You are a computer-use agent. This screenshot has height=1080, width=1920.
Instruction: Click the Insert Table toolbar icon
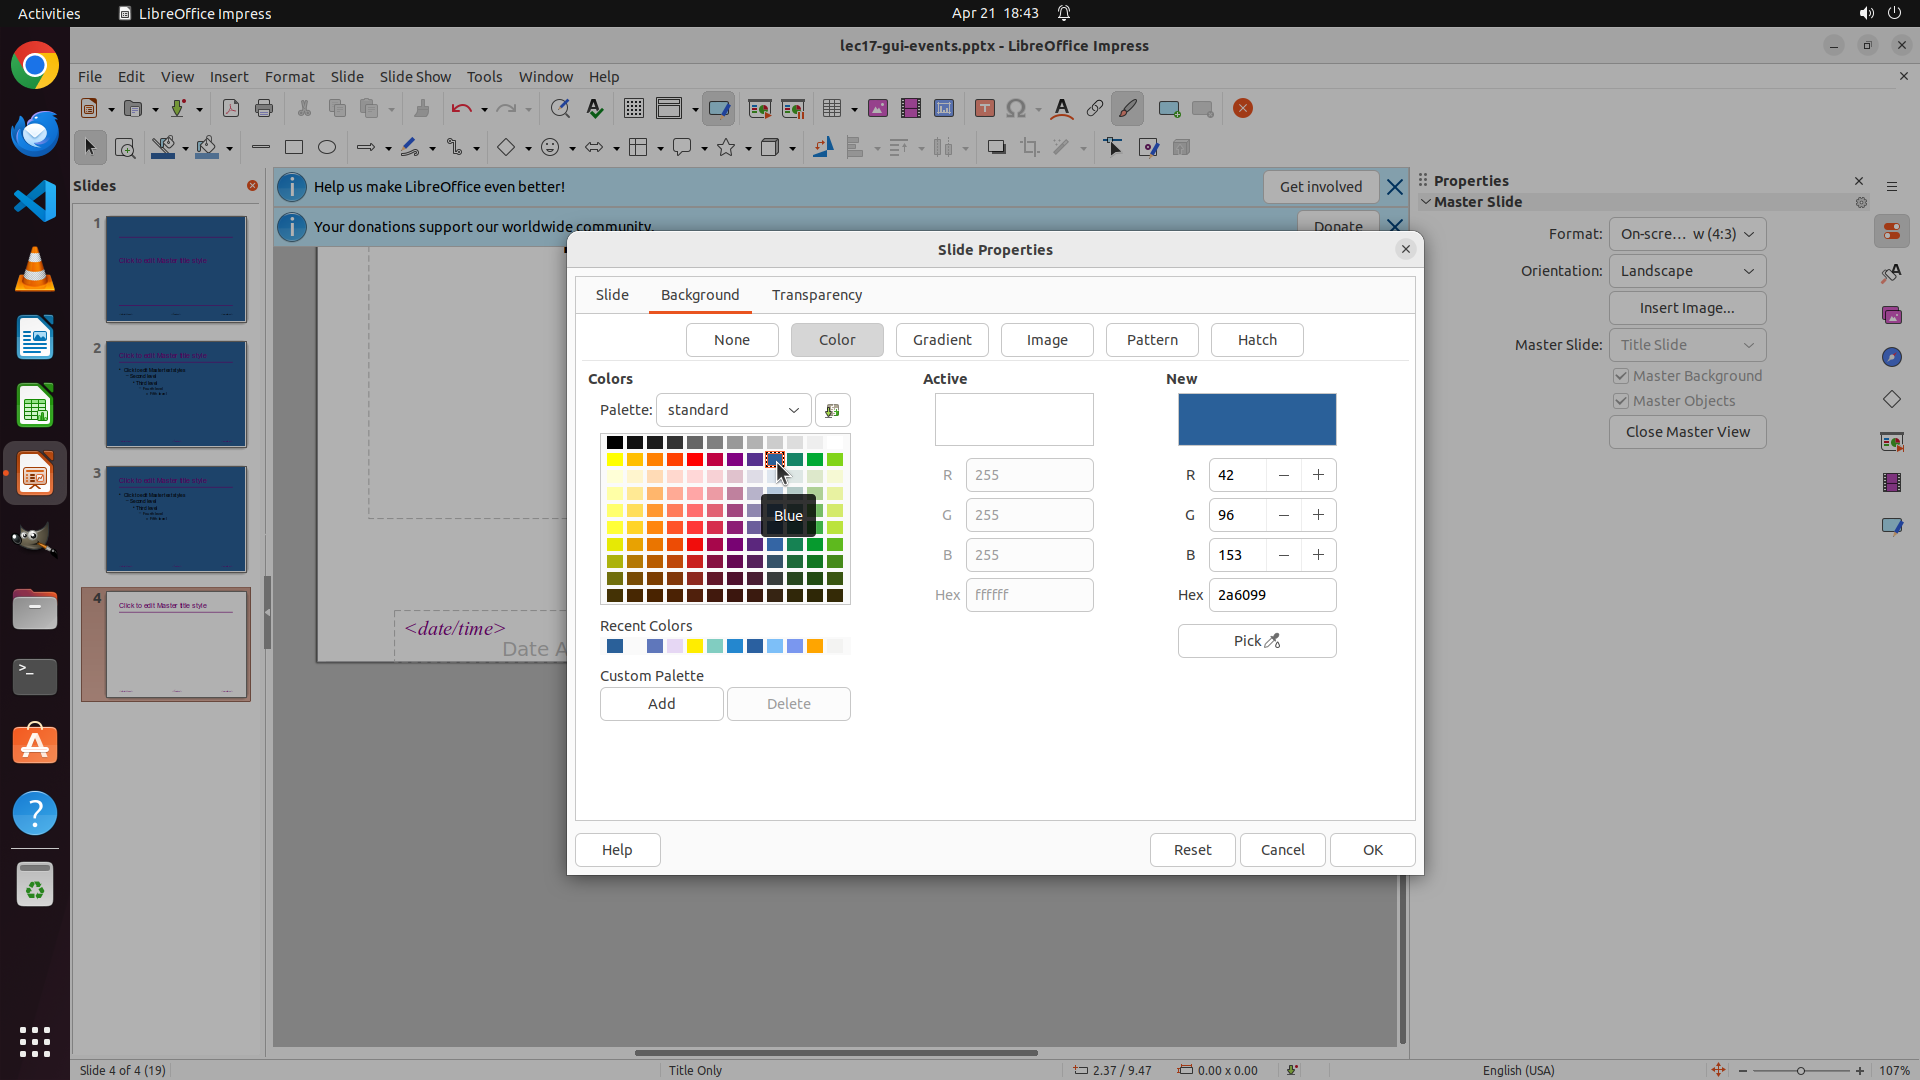point(831,109)
